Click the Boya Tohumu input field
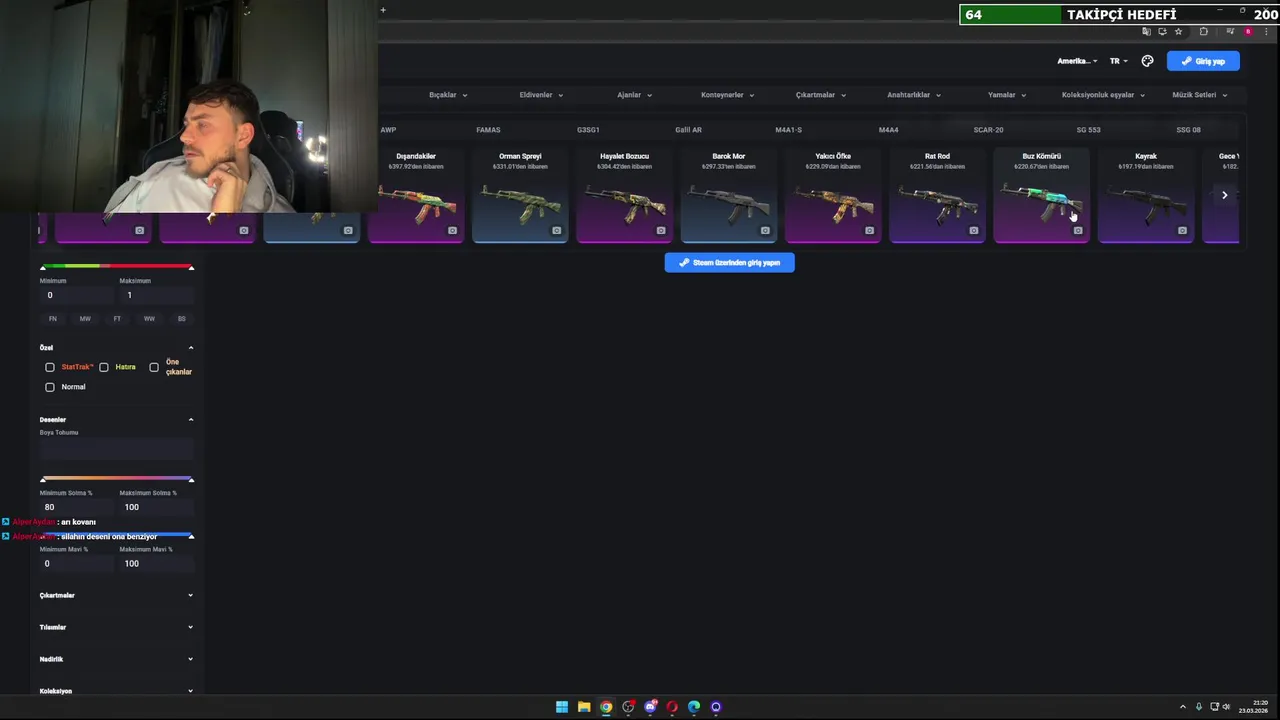Viewport: 1280px width, 720px height. (x=116, y=449)
